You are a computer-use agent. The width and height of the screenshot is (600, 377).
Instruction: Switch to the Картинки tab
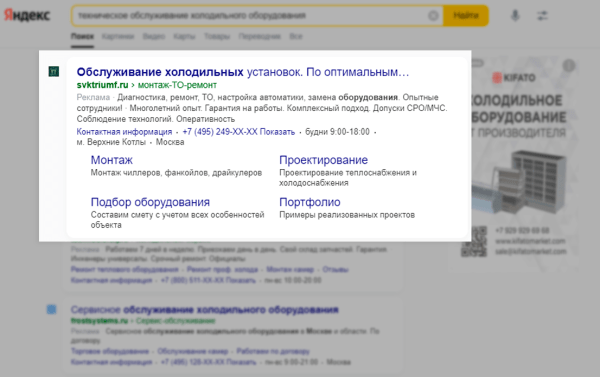(118, 36)
